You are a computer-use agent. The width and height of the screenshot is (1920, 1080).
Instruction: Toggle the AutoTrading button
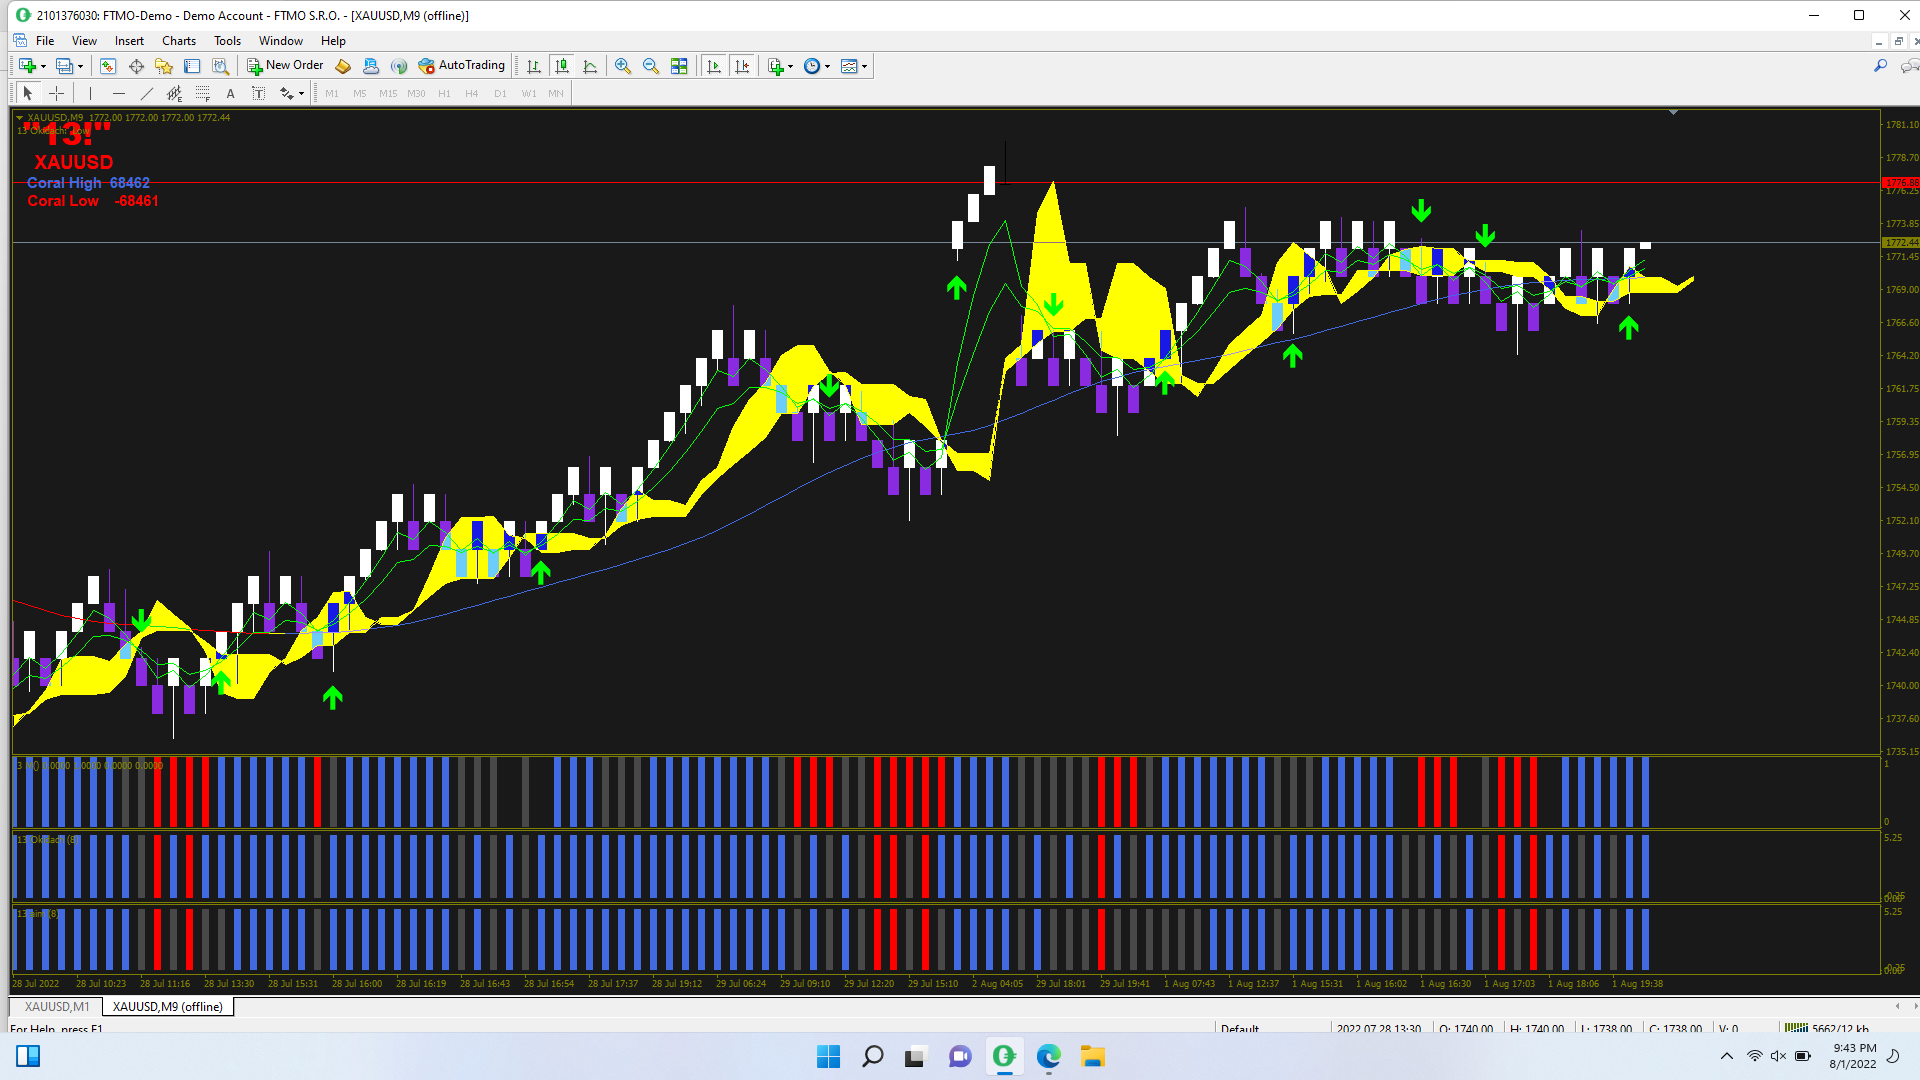pos(461,66)
